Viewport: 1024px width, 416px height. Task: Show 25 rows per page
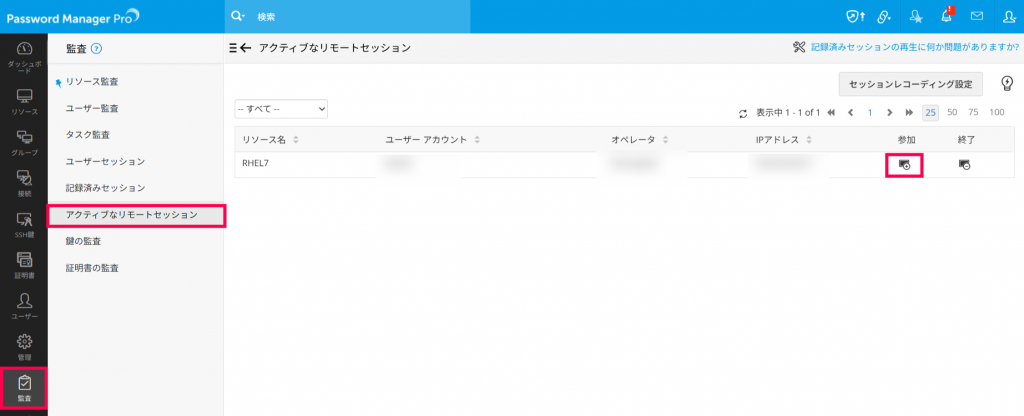tap(931, 112)
